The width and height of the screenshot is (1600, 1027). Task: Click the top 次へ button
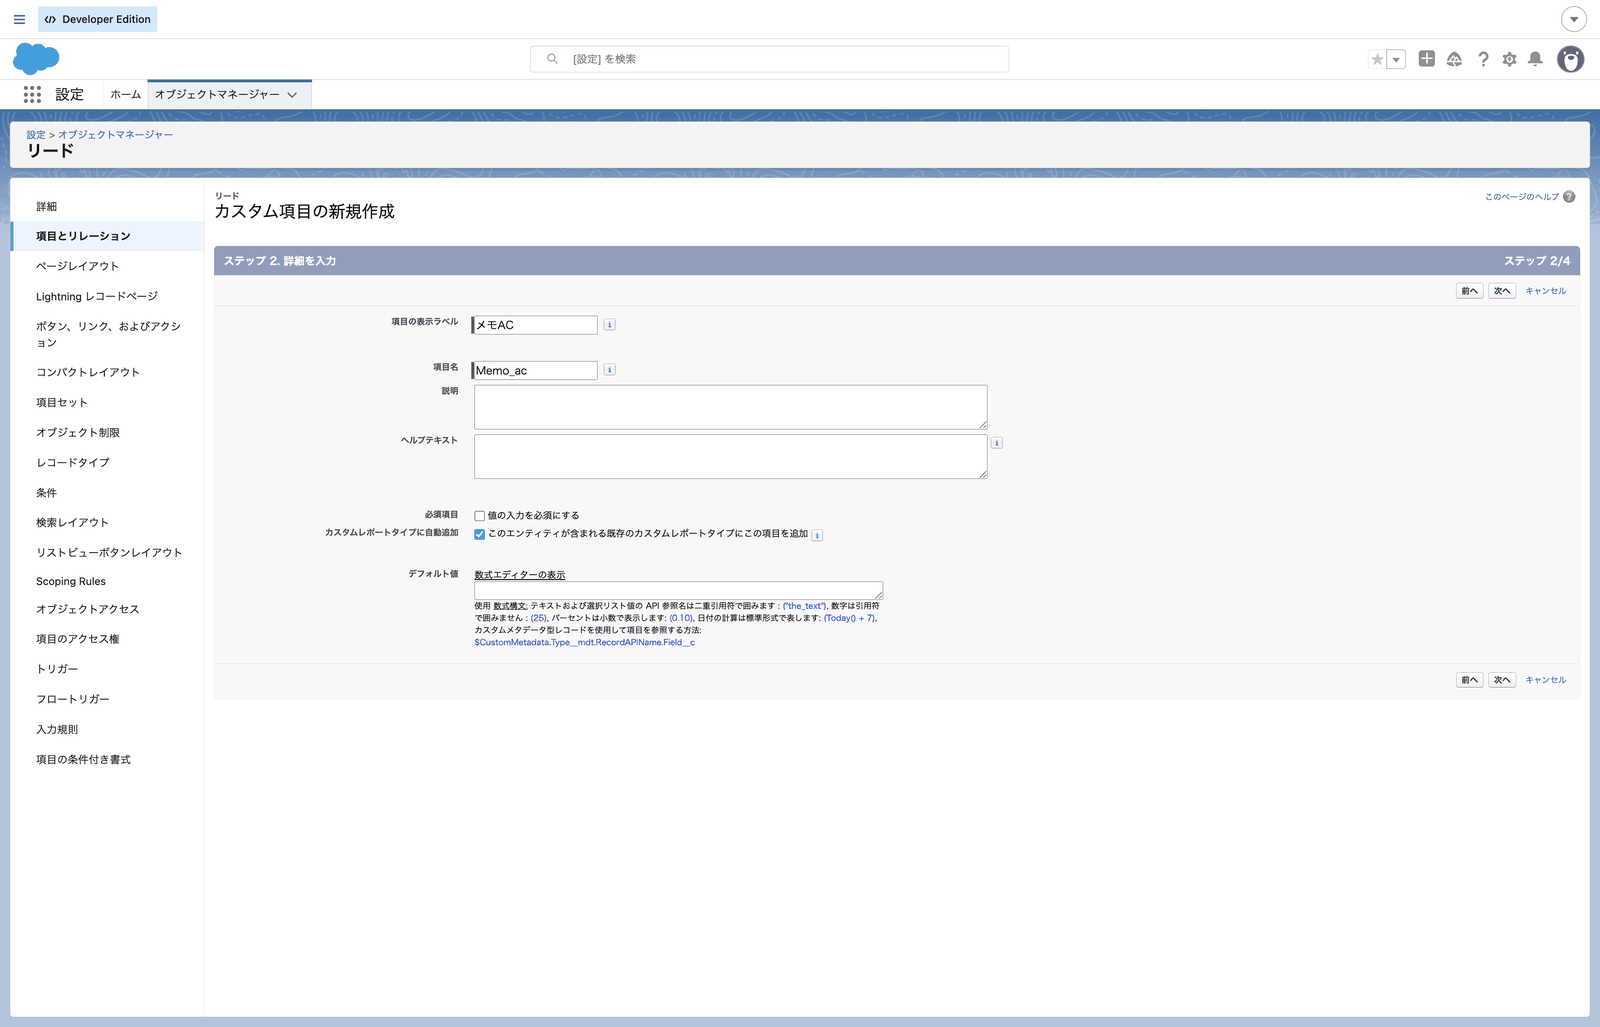[1502, 291]
